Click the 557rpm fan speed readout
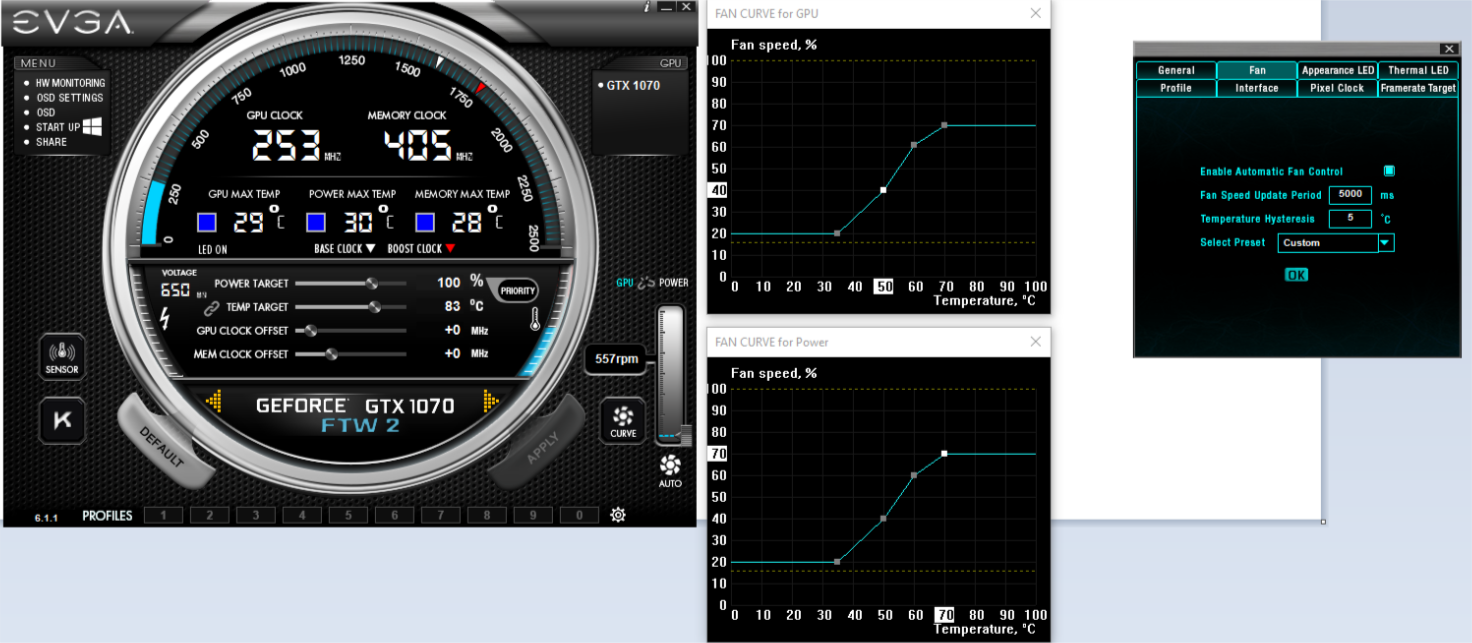The image size is (1472, 643). point(617,358)
